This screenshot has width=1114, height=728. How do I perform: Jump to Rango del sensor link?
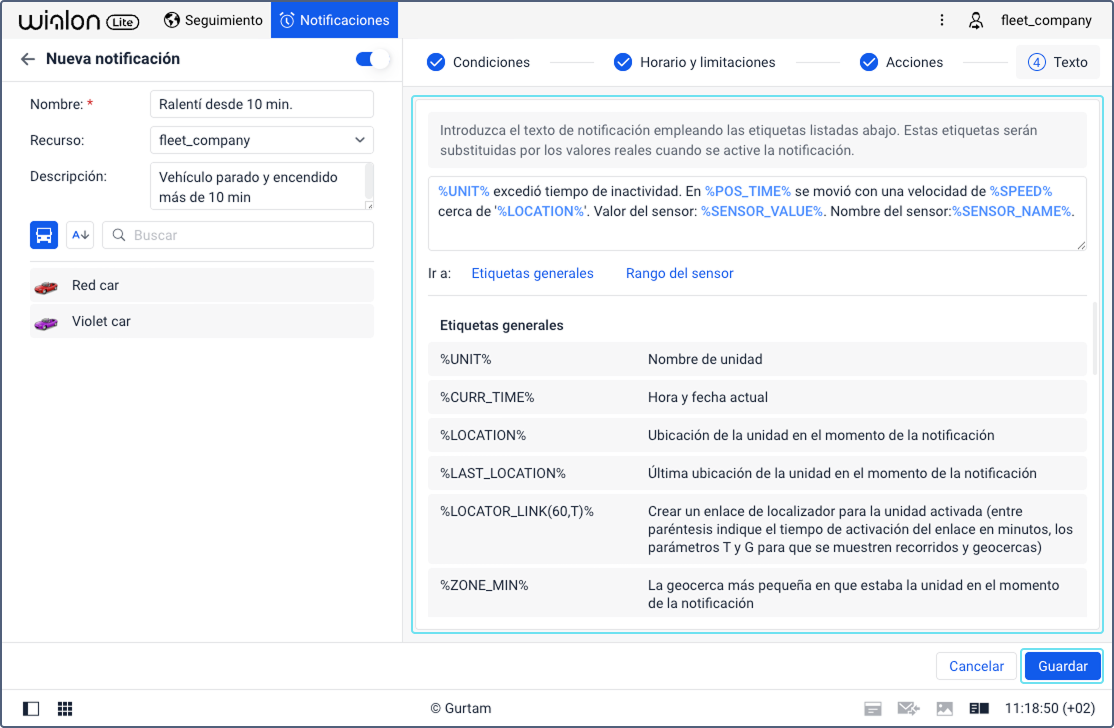coord(679,273)
